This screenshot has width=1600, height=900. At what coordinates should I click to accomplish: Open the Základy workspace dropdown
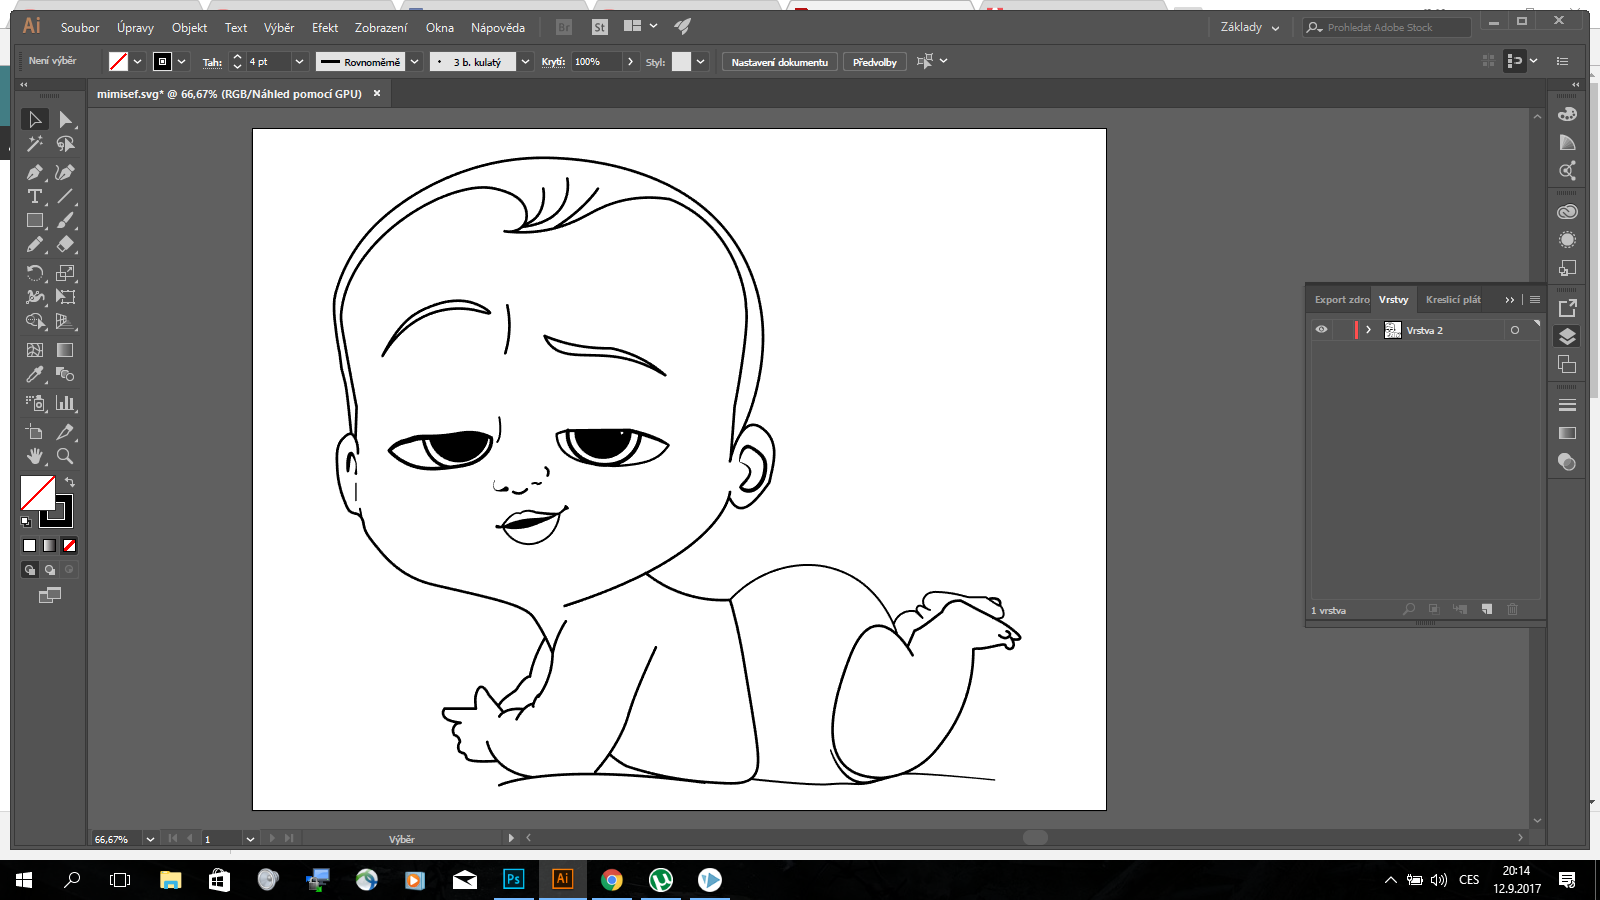click(x=1249, y=27)
